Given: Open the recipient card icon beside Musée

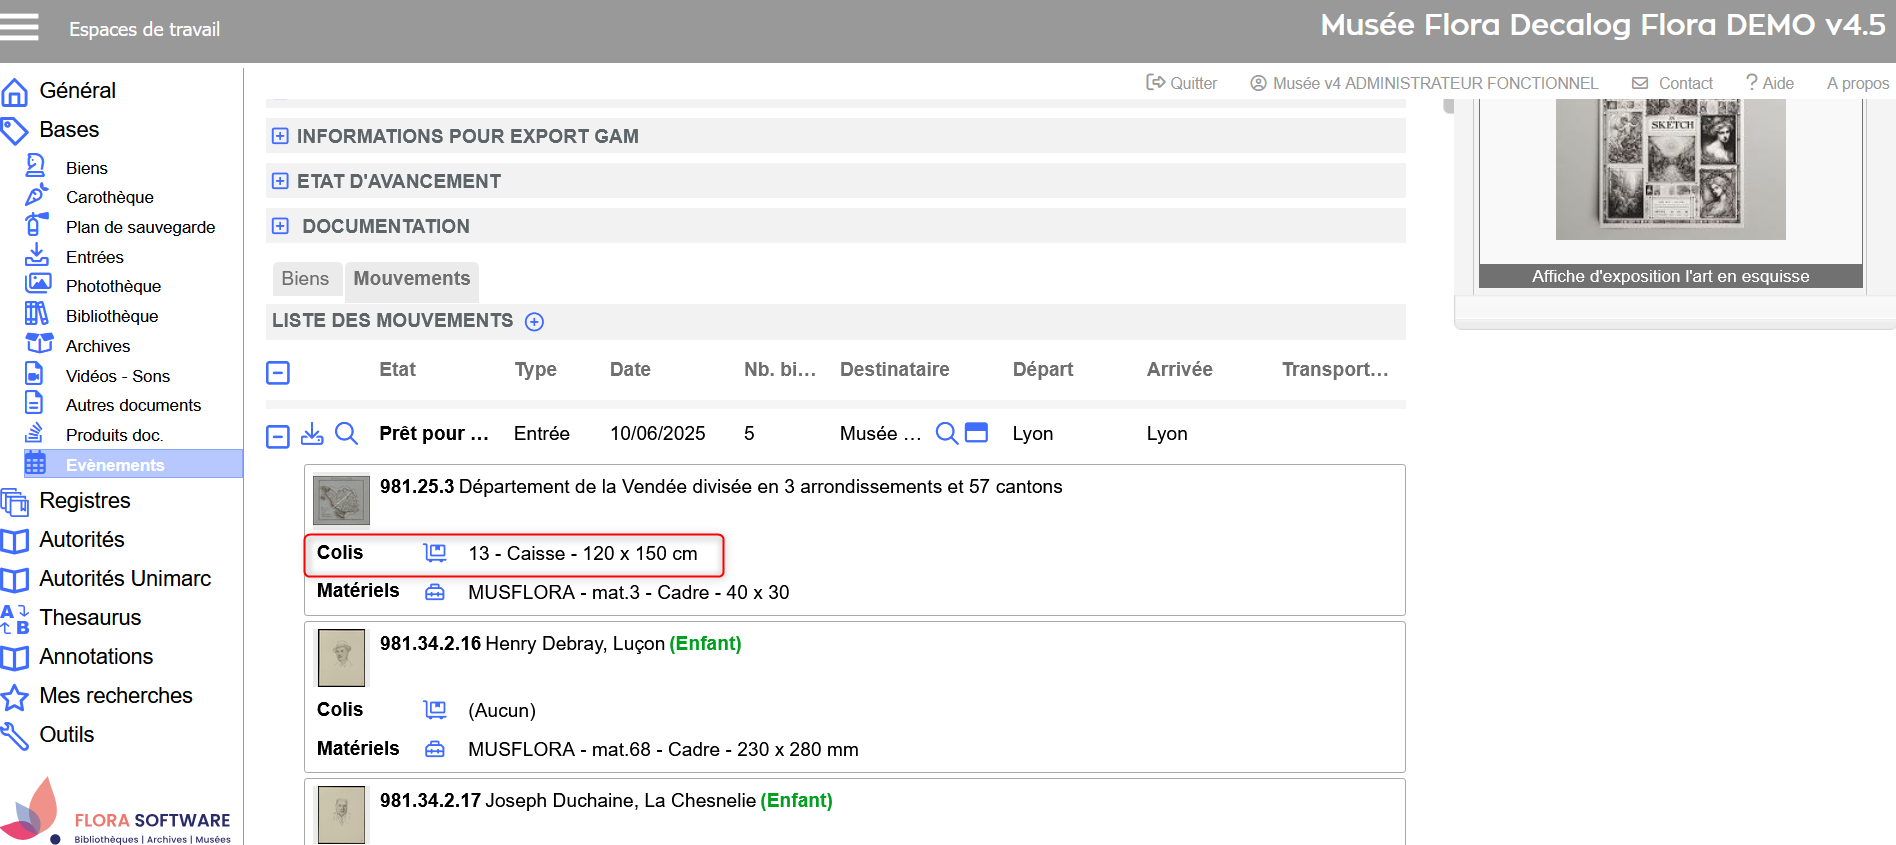Looking at the screenshot, I should click(x=977, y=432).
